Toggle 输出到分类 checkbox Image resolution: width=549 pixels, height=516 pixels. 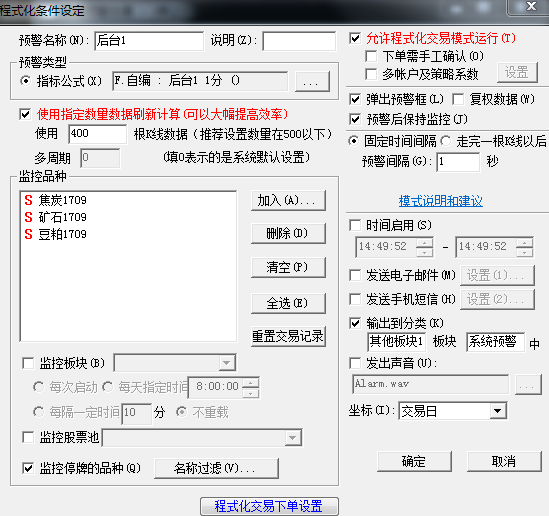[x=355, y=323]
